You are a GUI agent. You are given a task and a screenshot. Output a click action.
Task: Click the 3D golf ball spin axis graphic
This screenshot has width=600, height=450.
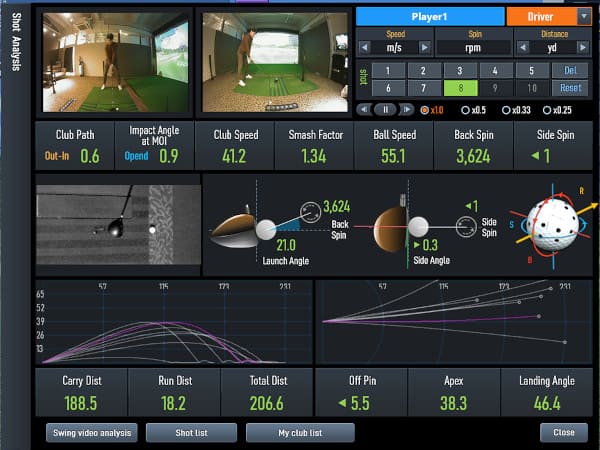click(x=548, y=226)
